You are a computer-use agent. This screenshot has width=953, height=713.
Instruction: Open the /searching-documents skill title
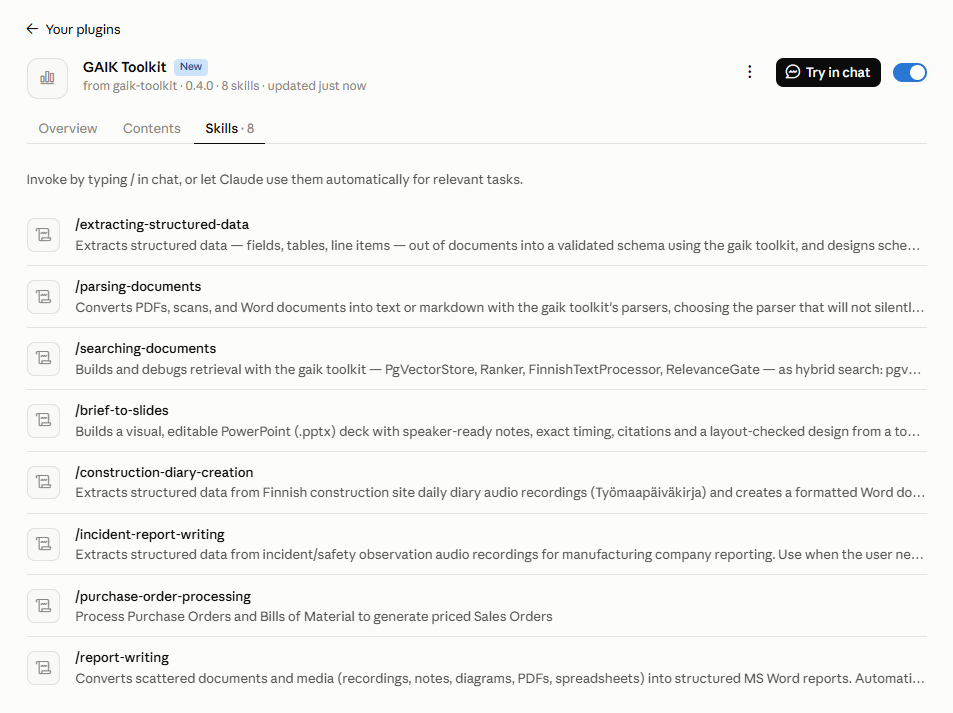pyautogui.click(x=146, y=348)
